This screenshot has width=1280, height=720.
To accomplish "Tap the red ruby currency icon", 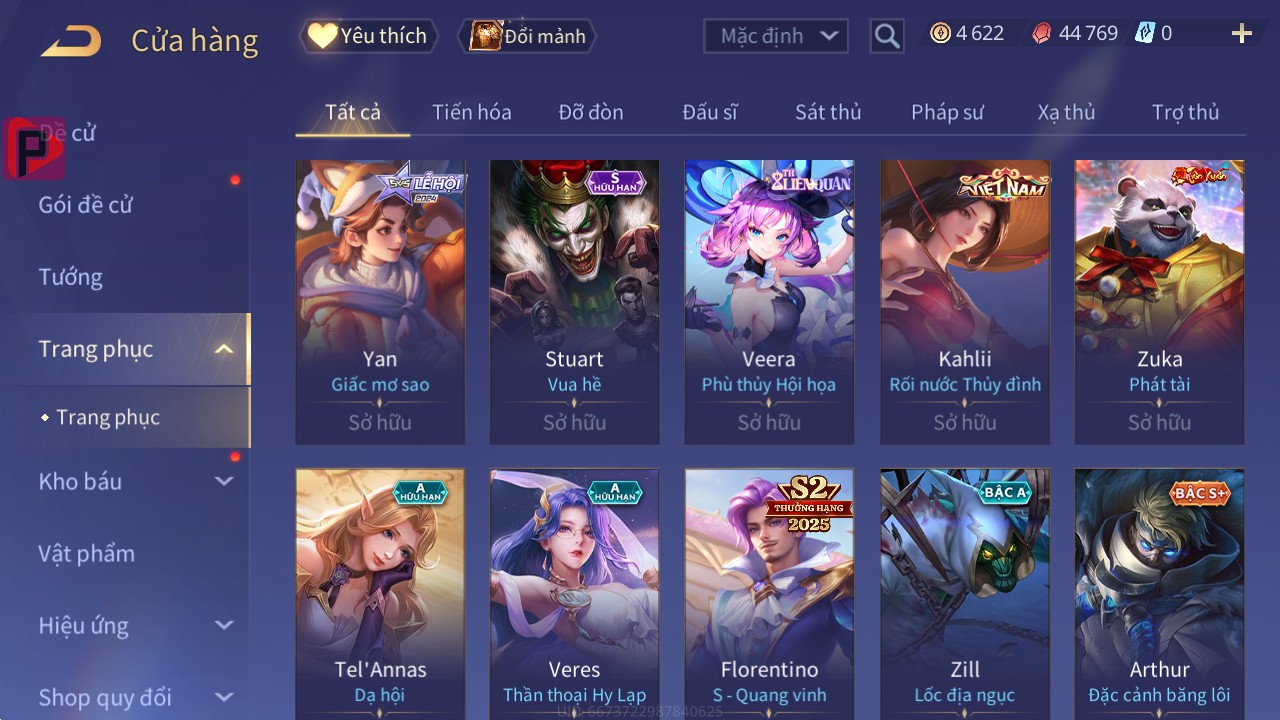I will coord(1042,33).
